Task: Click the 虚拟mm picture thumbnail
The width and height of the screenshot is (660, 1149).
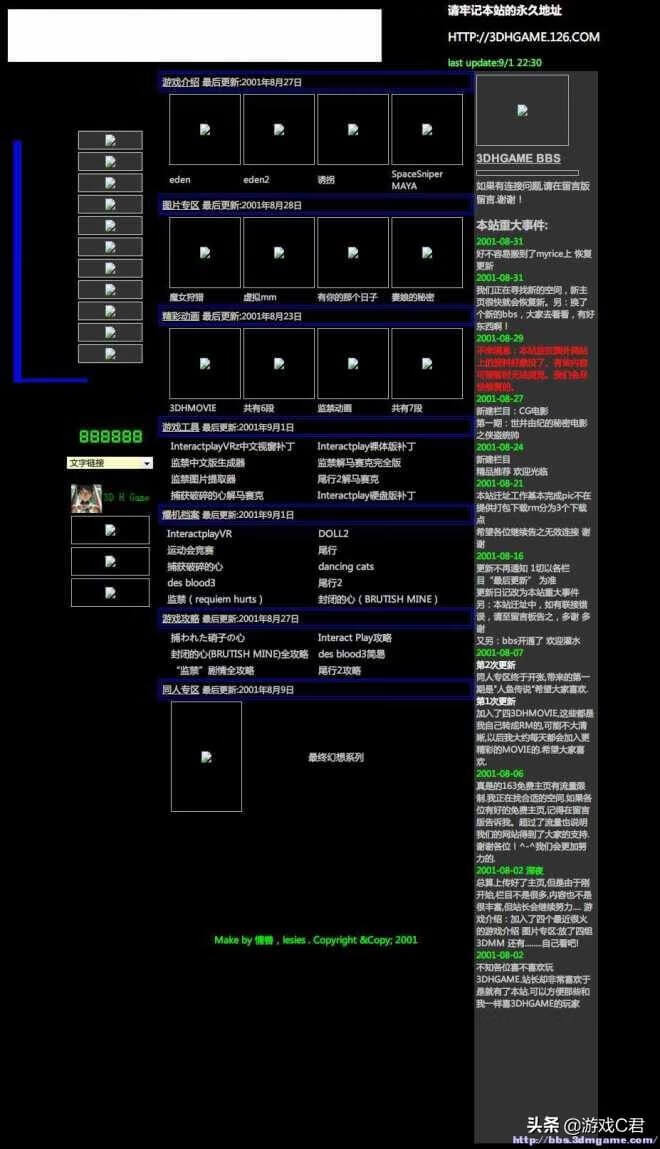Action: (279, 253)
